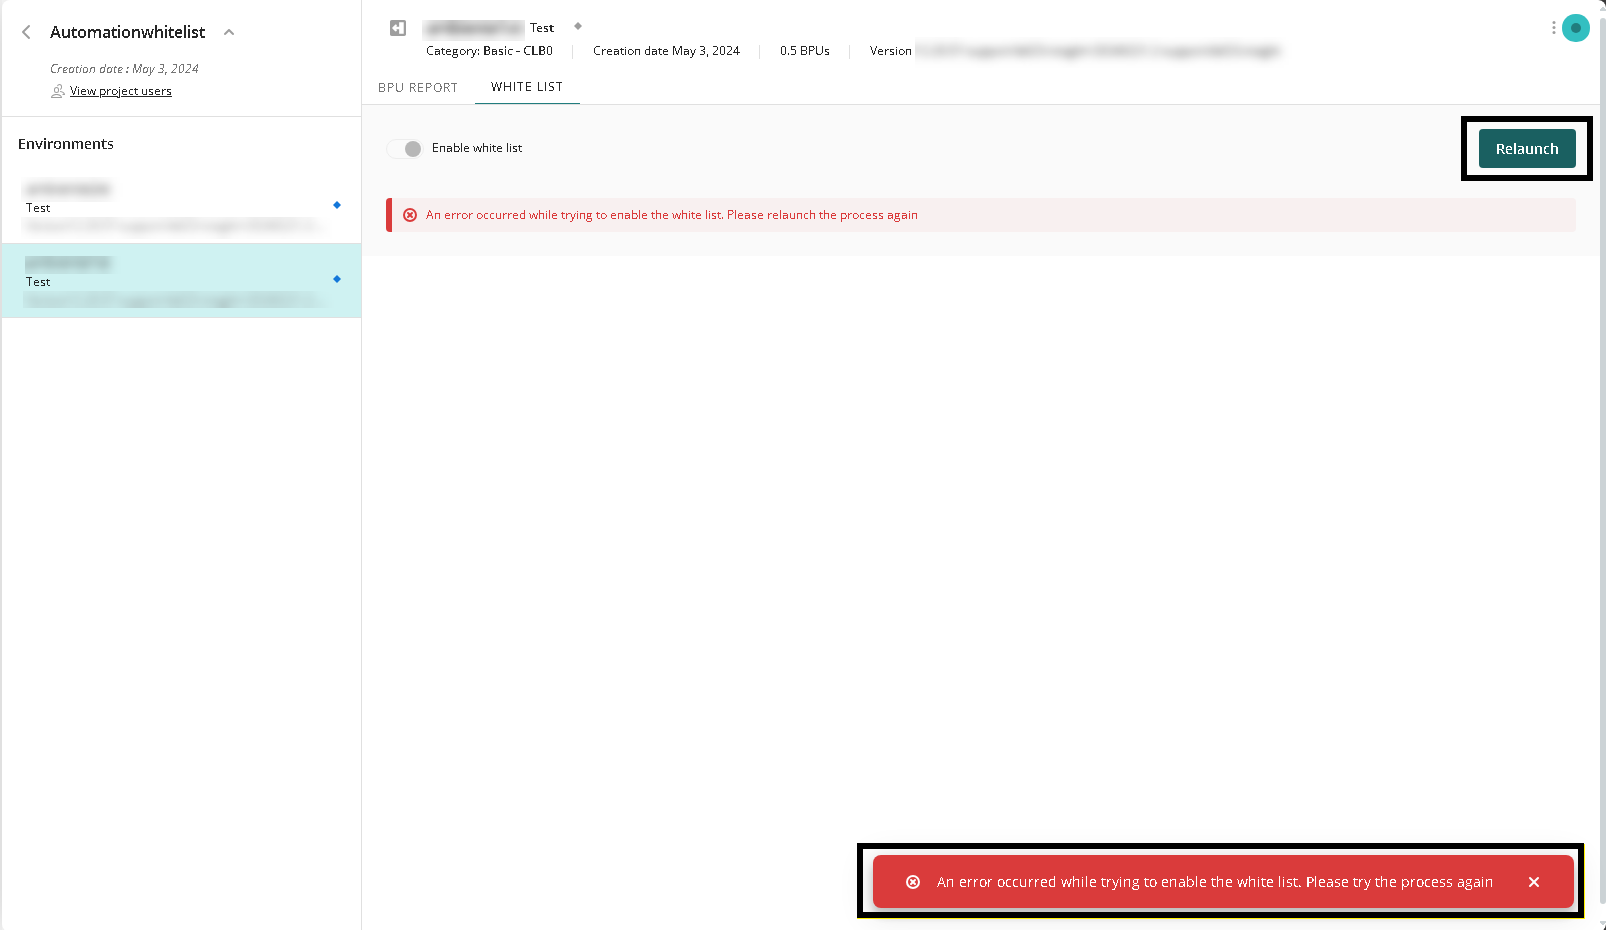Screen dimensions: 1606x930
Task: Select the WHITE LIST tab
Action: coord(527,87)
